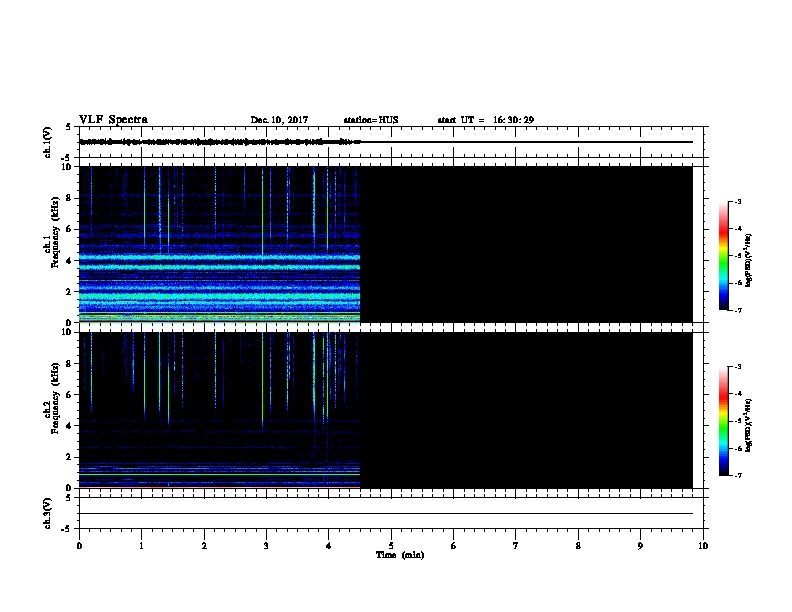Click the start UT time "16:30:29"
Screen dimensions: 792x612
[x=513, y=120]
